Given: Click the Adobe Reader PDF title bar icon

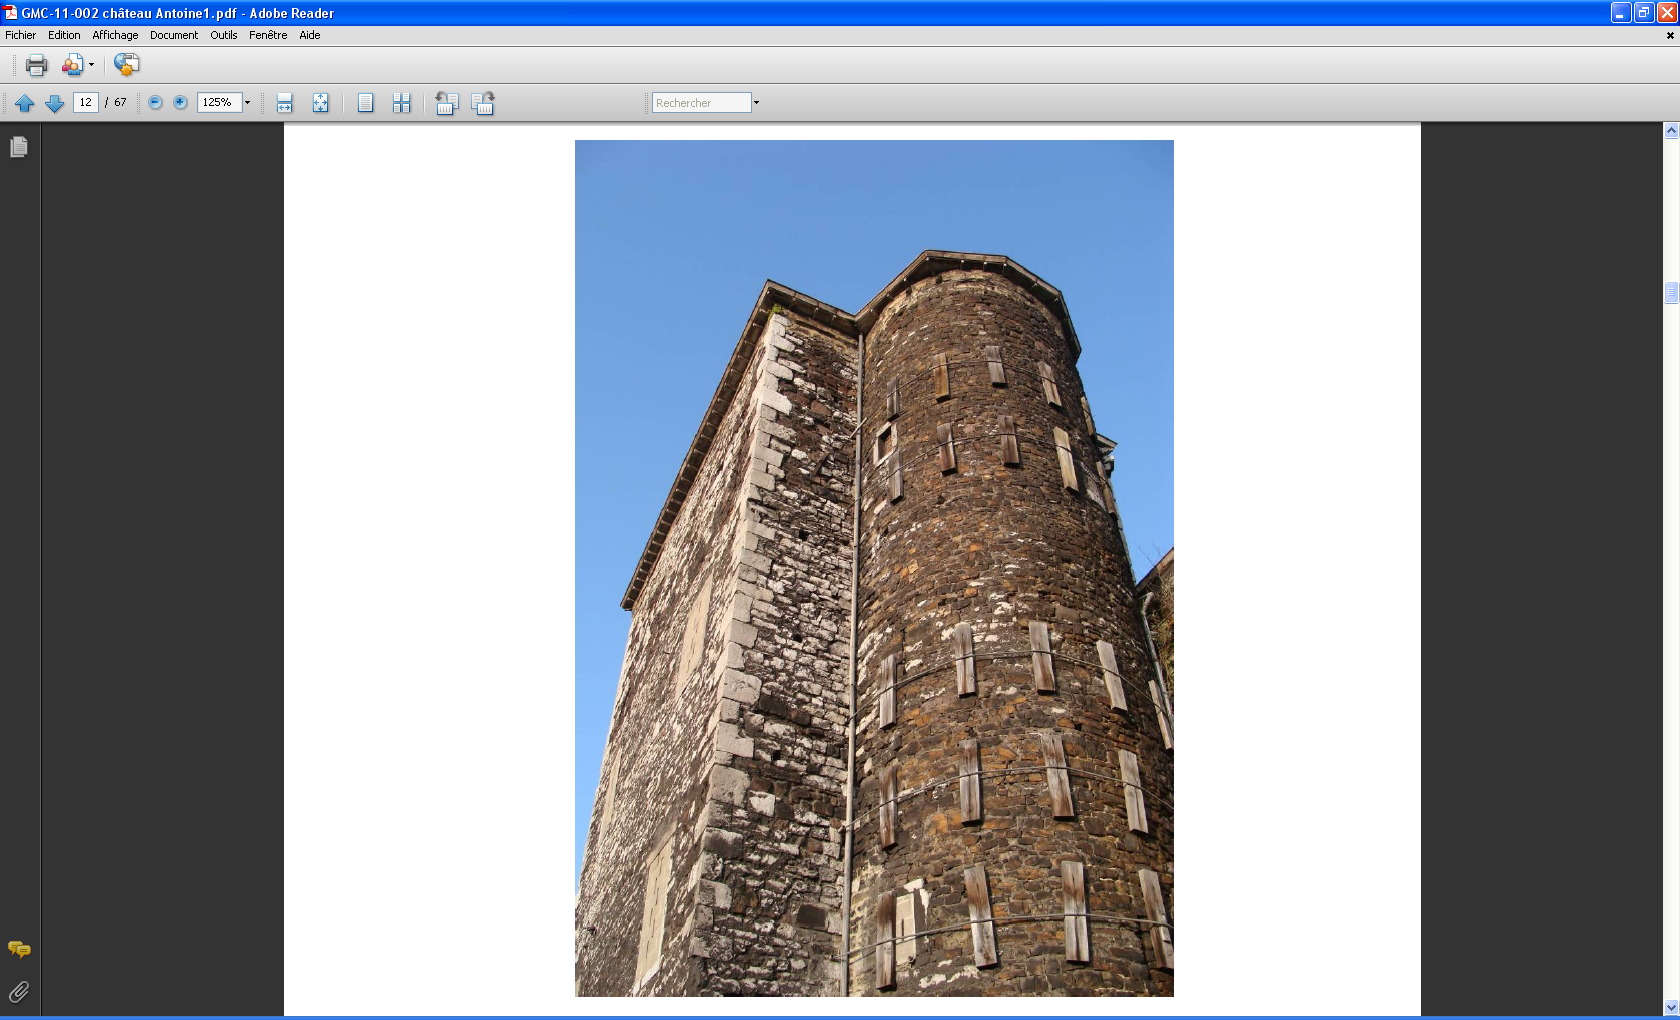Looking at the screenshot, I should point(10,13).
